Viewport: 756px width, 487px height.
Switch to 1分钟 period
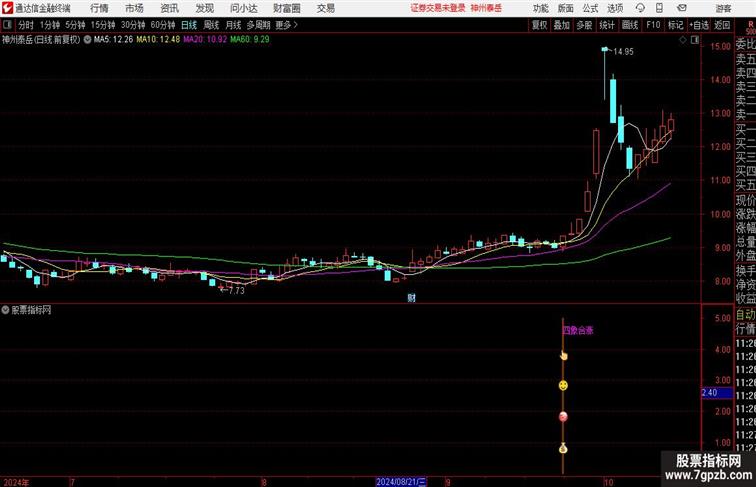coord(50,25)
